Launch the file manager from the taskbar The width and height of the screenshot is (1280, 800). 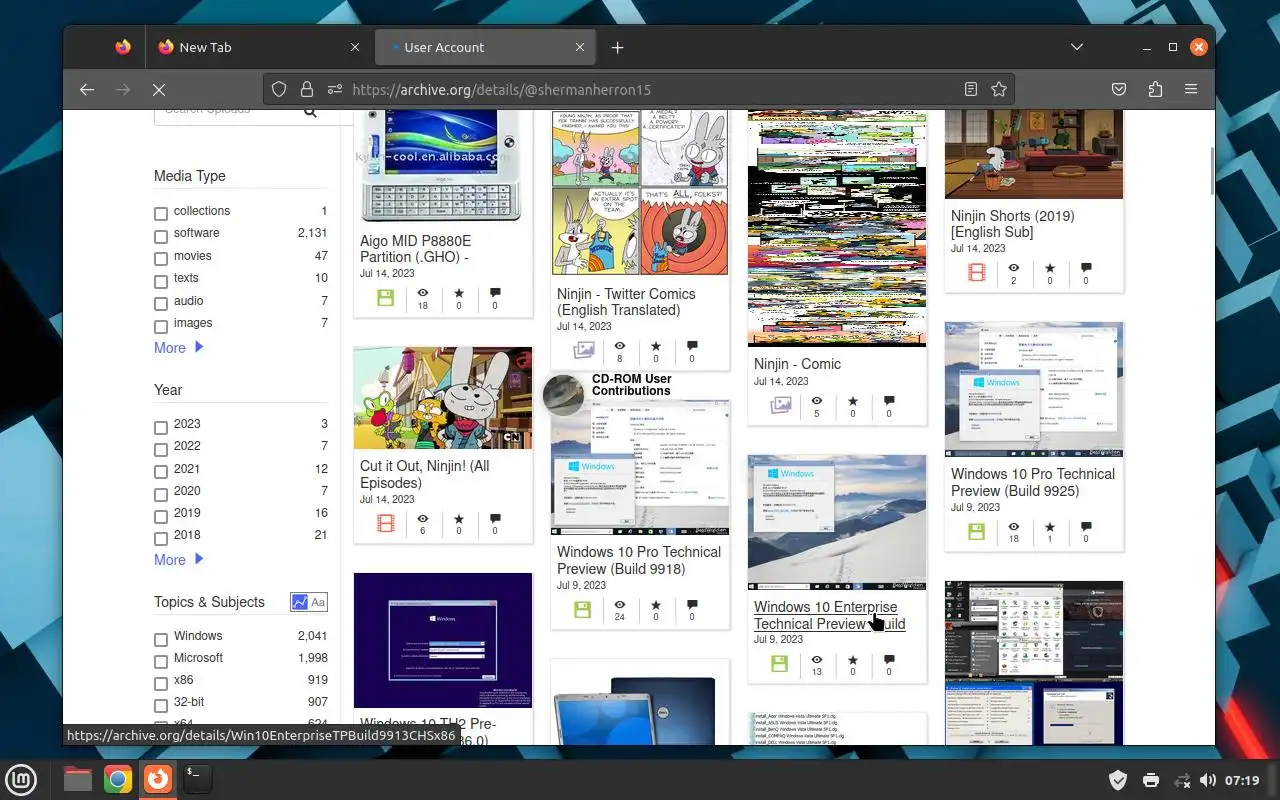(78, 779)
